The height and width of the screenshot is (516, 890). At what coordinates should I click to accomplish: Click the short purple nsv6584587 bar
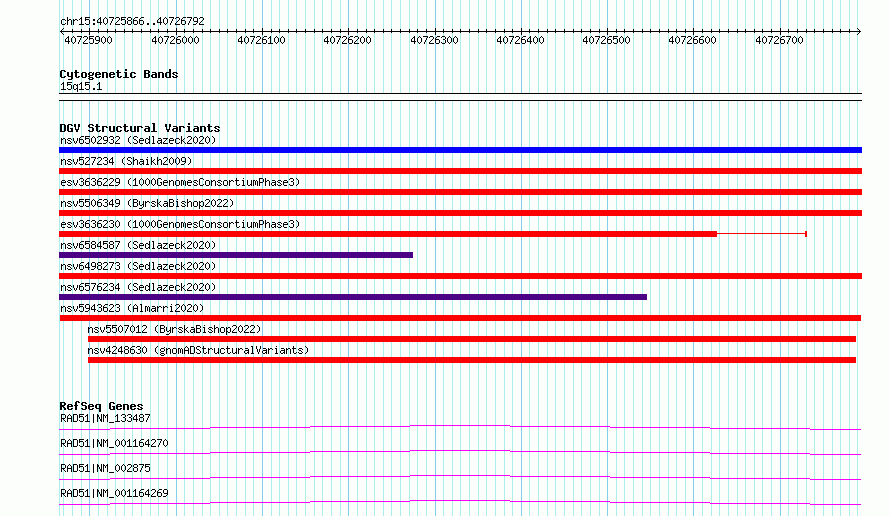(236, 255)
